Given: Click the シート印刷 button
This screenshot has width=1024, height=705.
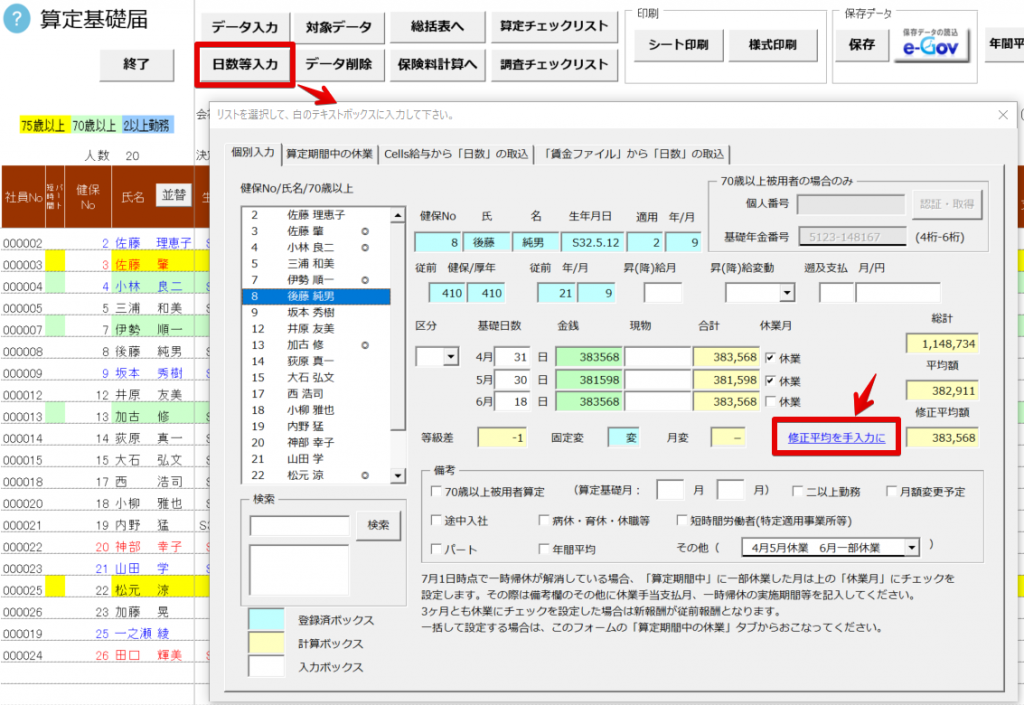Looking at the screenshot, I should tap(679, 45).
